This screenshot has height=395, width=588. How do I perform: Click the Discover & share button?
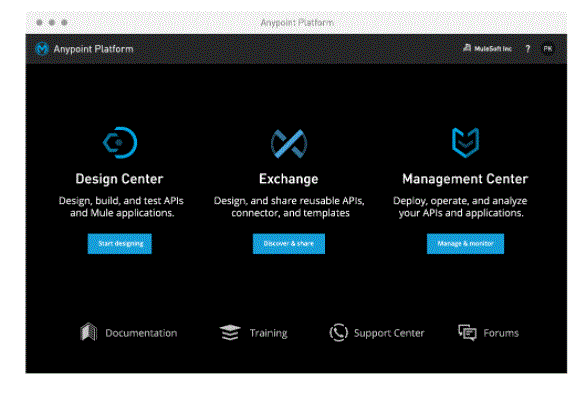(289, 244)
